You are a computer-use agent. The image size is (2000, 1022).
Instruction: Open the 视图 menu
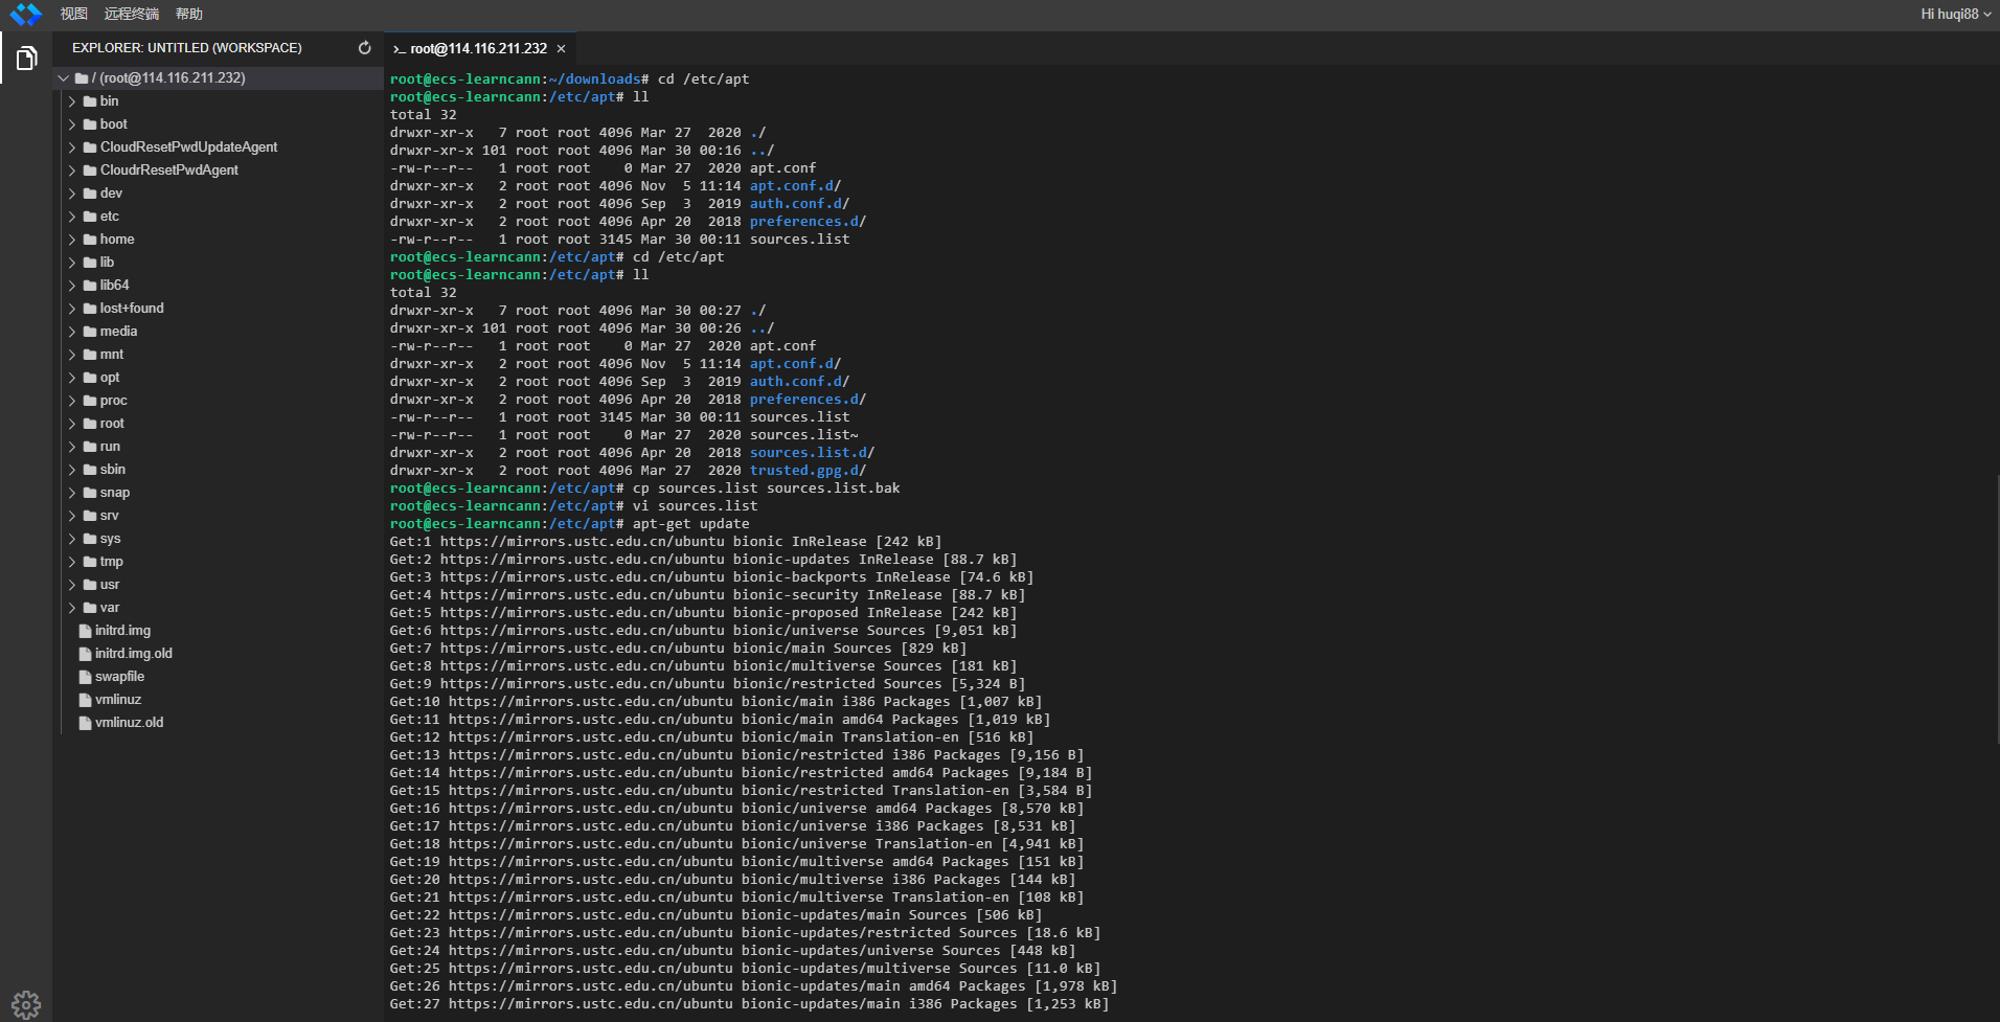click(x=74, y=14)
